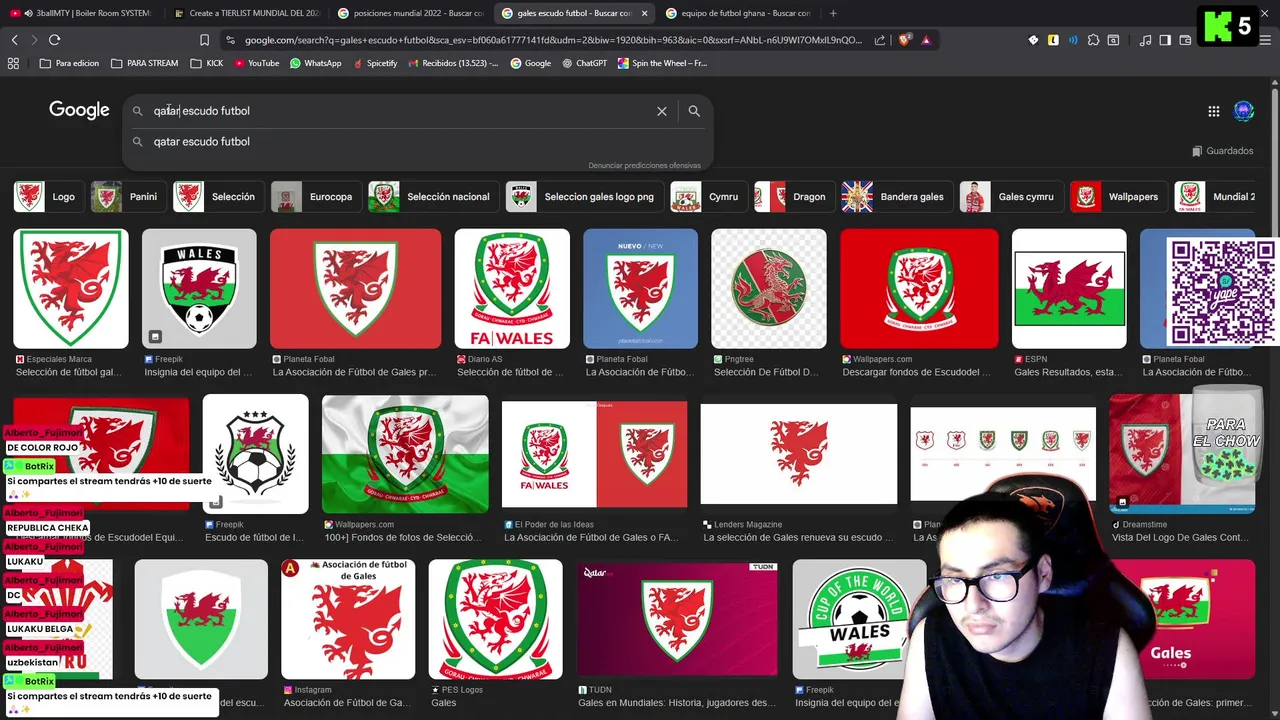Click the address bar URL field
The image size is (1280, 720).
[x=553, y=40]
